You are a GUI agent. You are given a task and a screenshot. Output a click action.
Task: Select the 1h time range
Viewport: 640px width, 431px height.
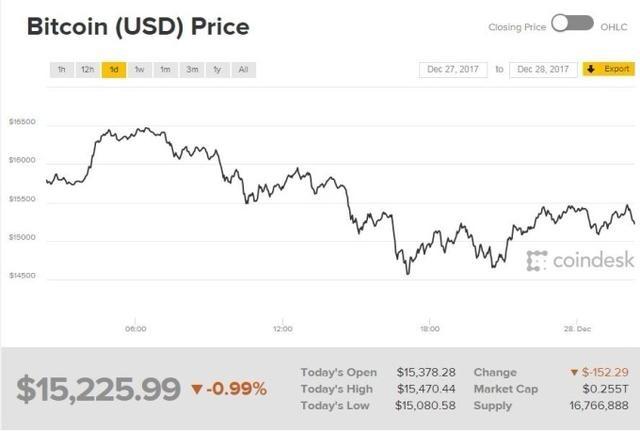[62, 69]
